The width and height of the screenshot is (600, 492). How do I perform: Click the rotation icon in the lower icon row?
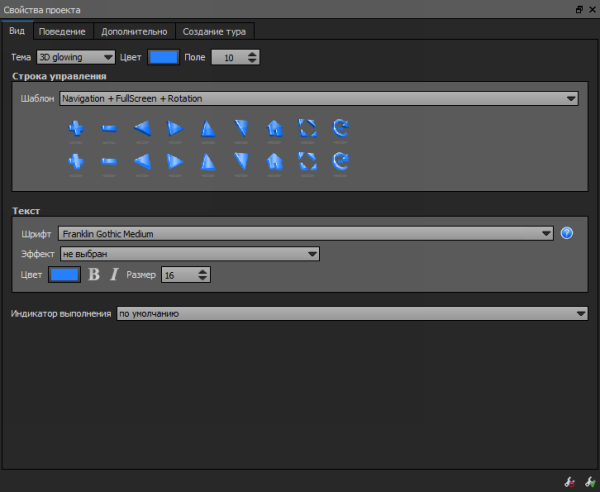pyautogui.click(x=341, y=161)
